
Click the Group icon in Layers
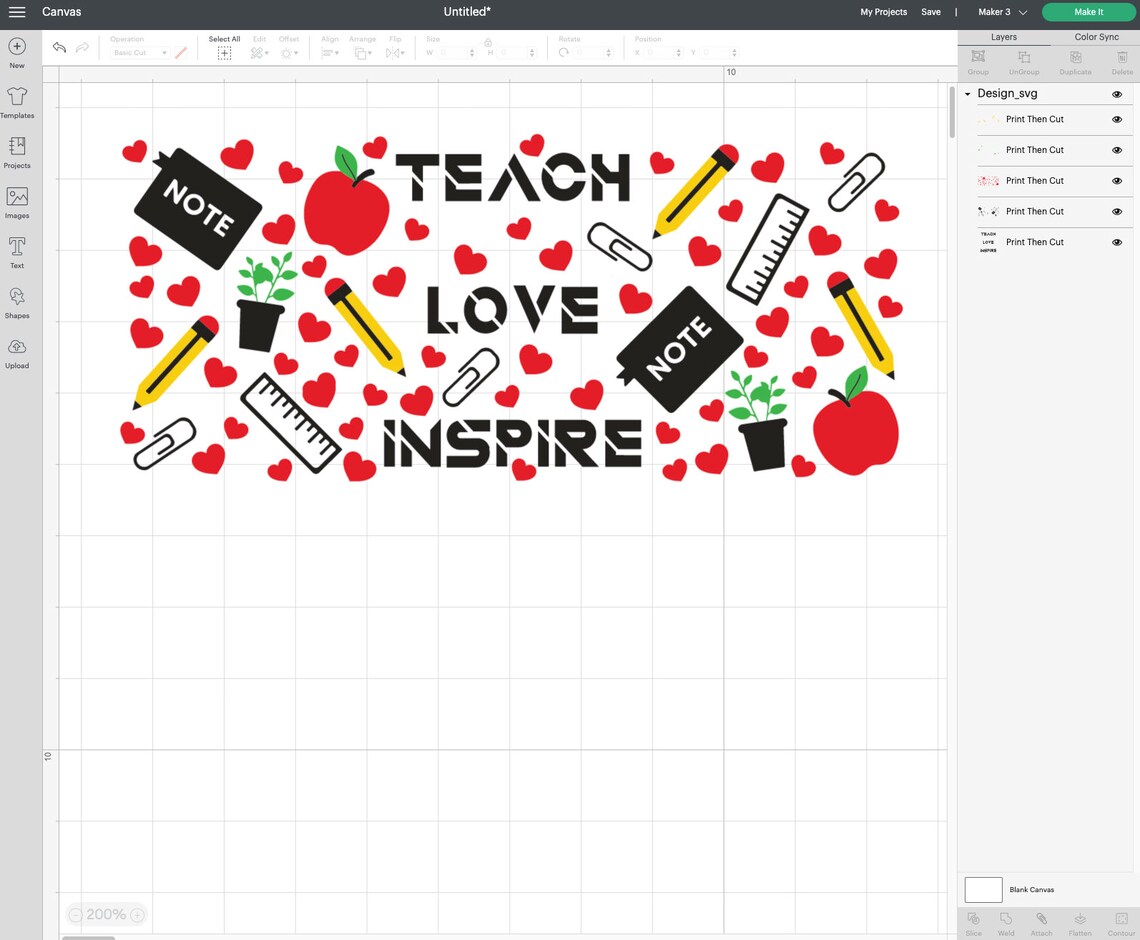pyautogui.click(x=978, y=57)
